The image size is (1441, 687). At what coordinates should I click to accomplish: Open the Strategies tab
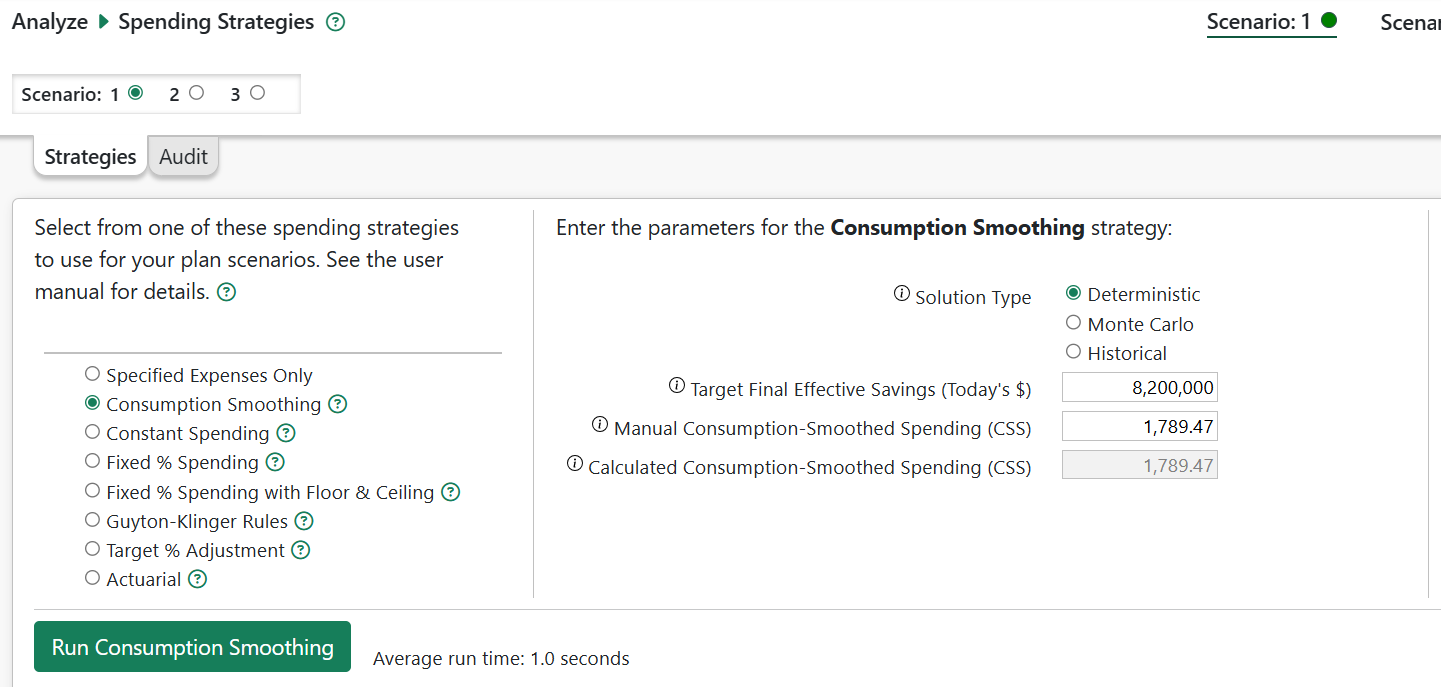coord(90,157)
